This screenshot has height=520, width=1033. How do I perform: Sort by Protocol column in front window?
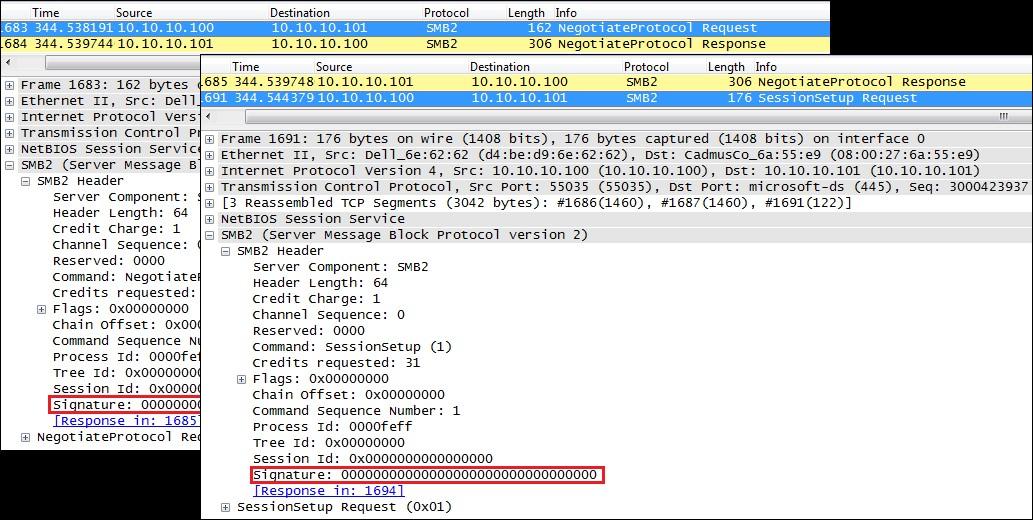click(646, 67)
